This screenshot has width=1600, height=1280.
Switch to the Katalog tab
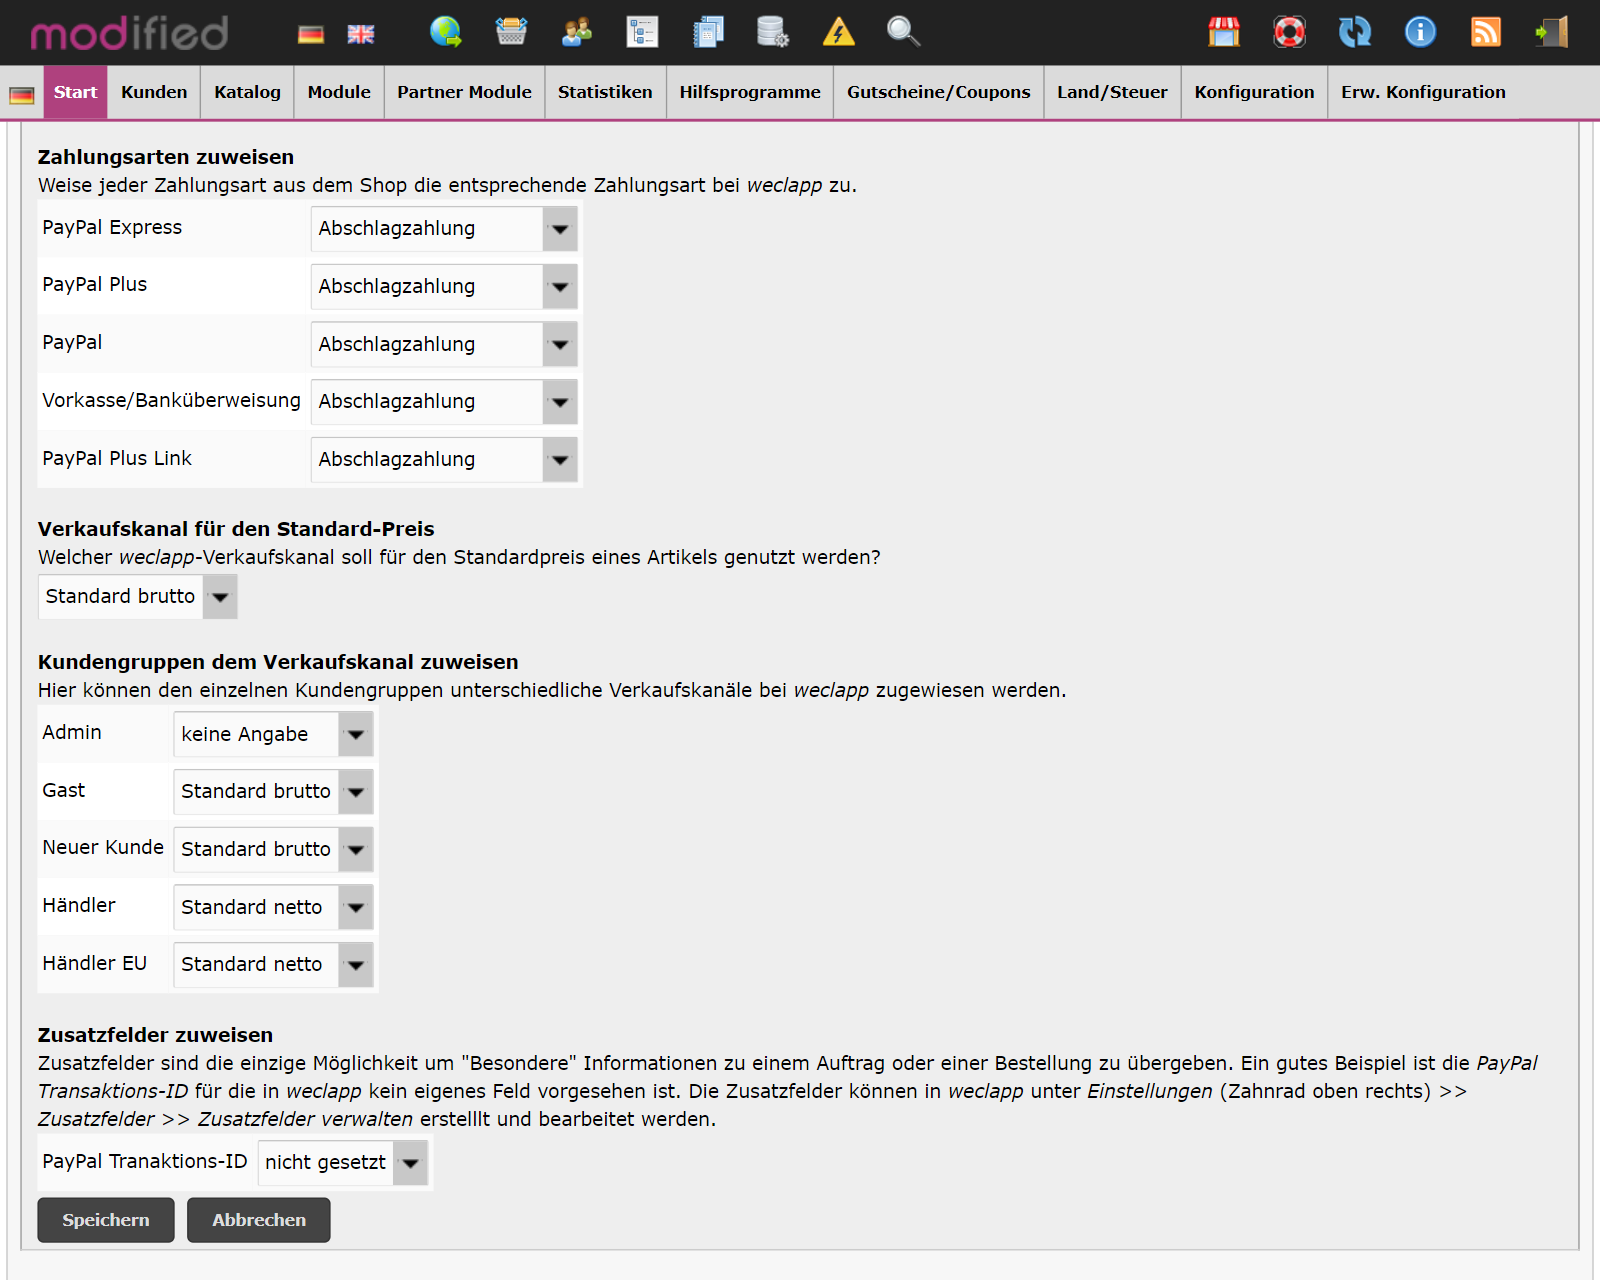246,91
